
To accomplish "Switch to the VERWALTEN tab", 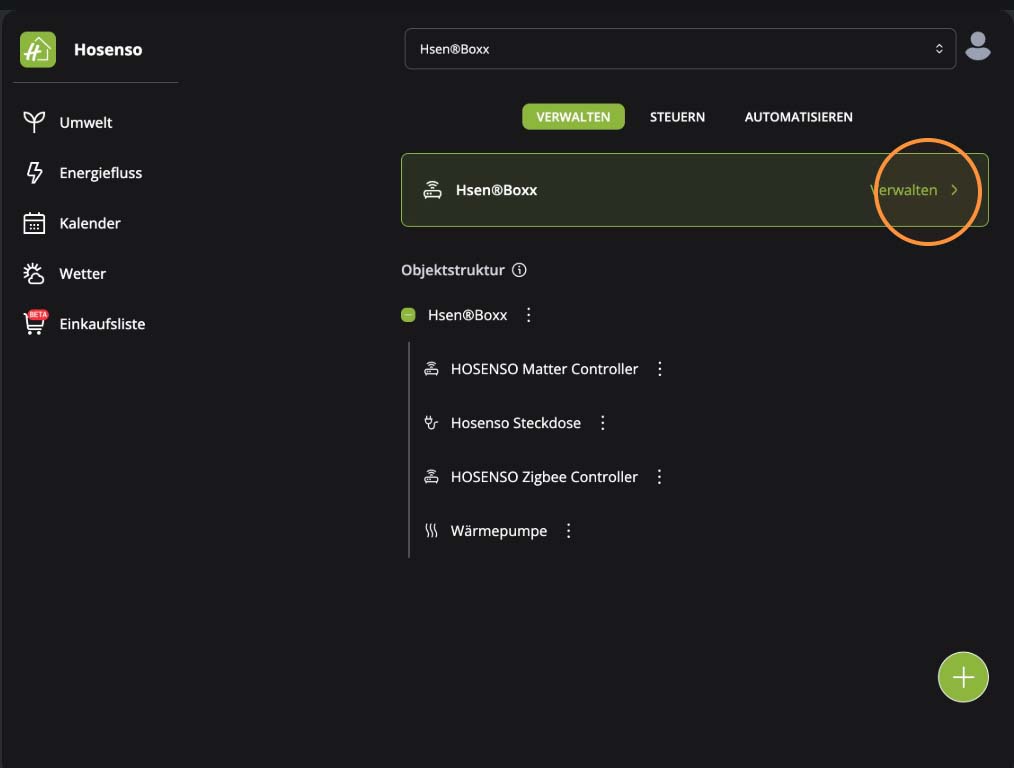I will (x=573, y=116).
